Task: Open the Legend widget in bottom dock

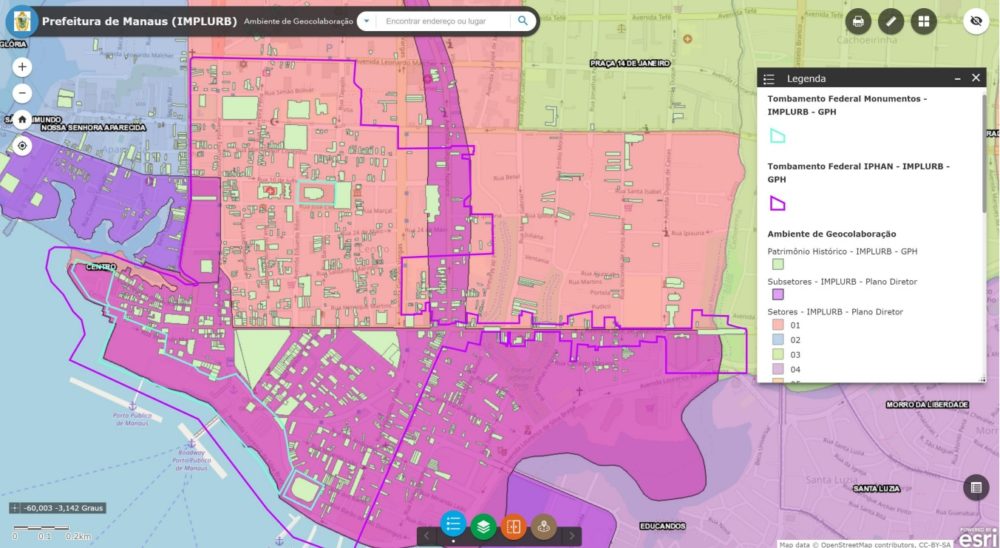Action: point(453,524)
